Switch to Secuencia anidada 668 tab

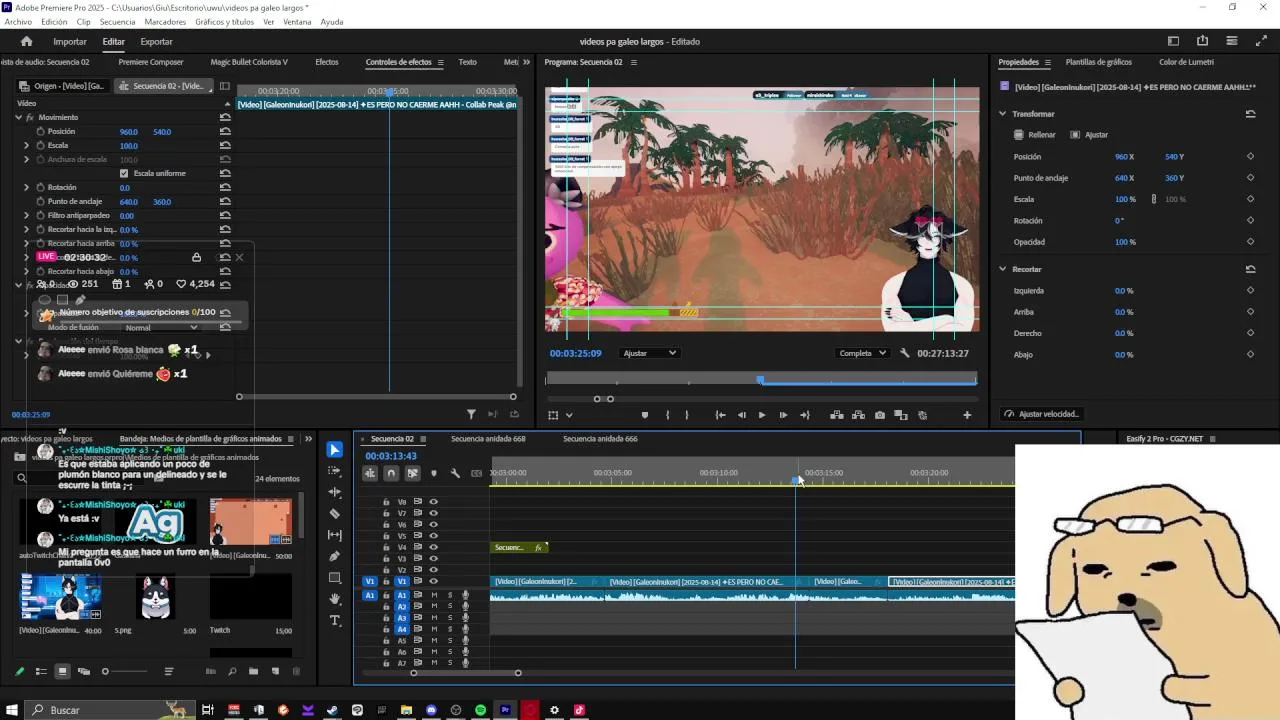coord(488,438)
